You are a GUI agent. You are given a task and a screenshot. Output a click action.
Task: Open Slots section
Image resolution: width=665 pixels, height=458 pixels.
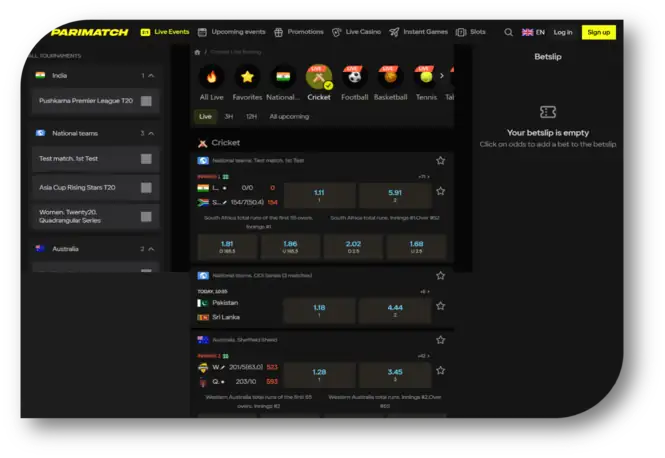coord(471,32)
